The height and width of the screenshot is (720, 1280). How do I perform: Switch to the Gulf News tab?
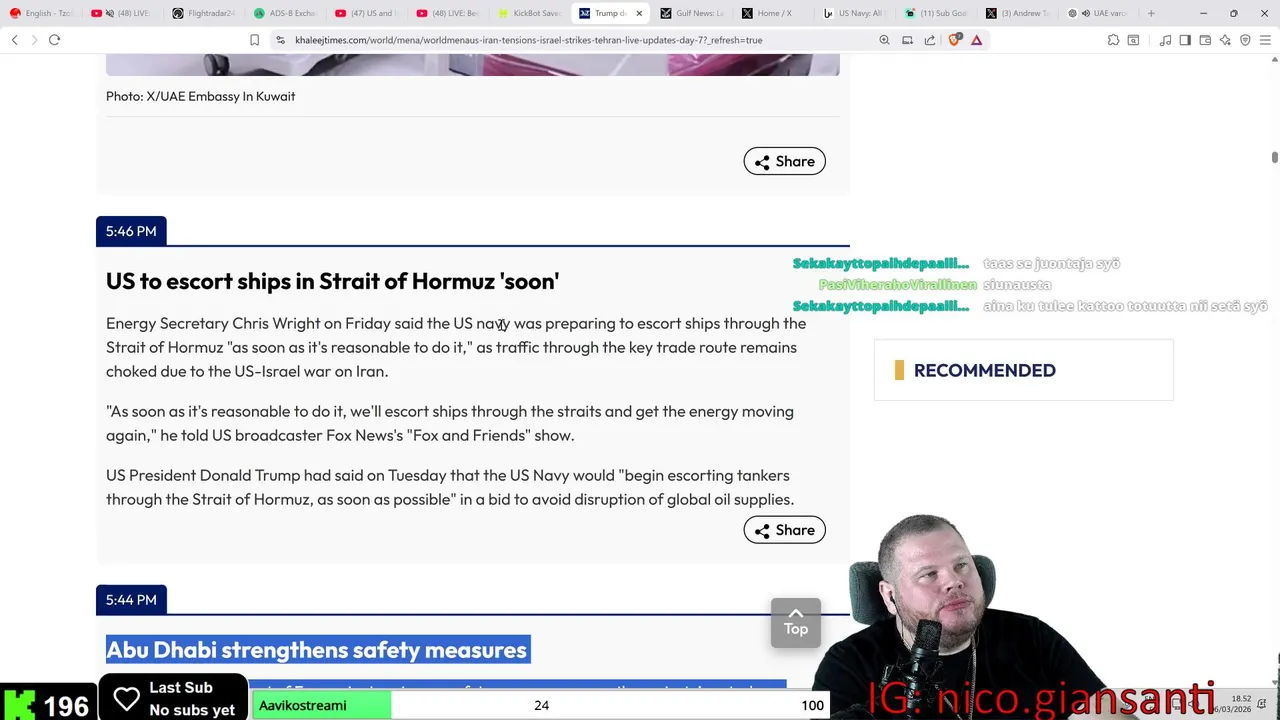[692, 13]
